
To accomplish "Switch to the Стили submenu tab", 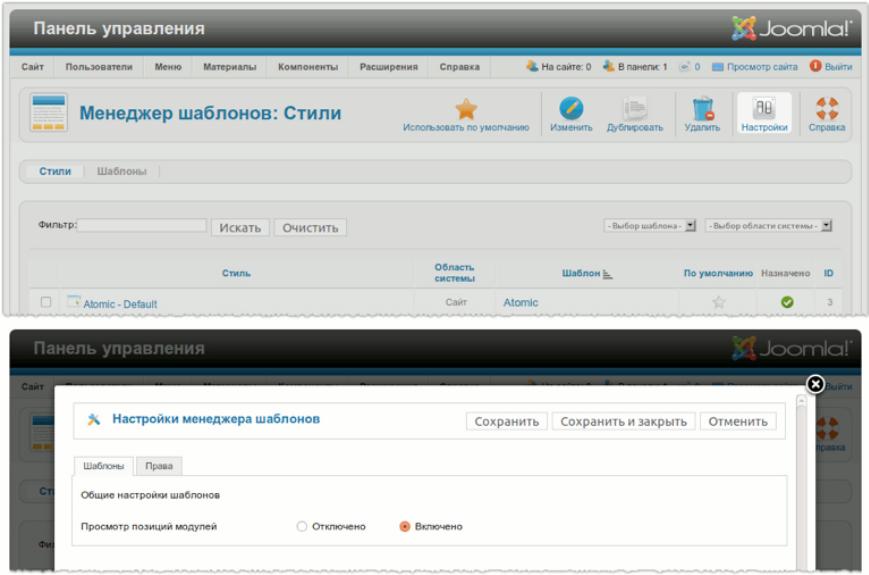I will coord(55,171).
